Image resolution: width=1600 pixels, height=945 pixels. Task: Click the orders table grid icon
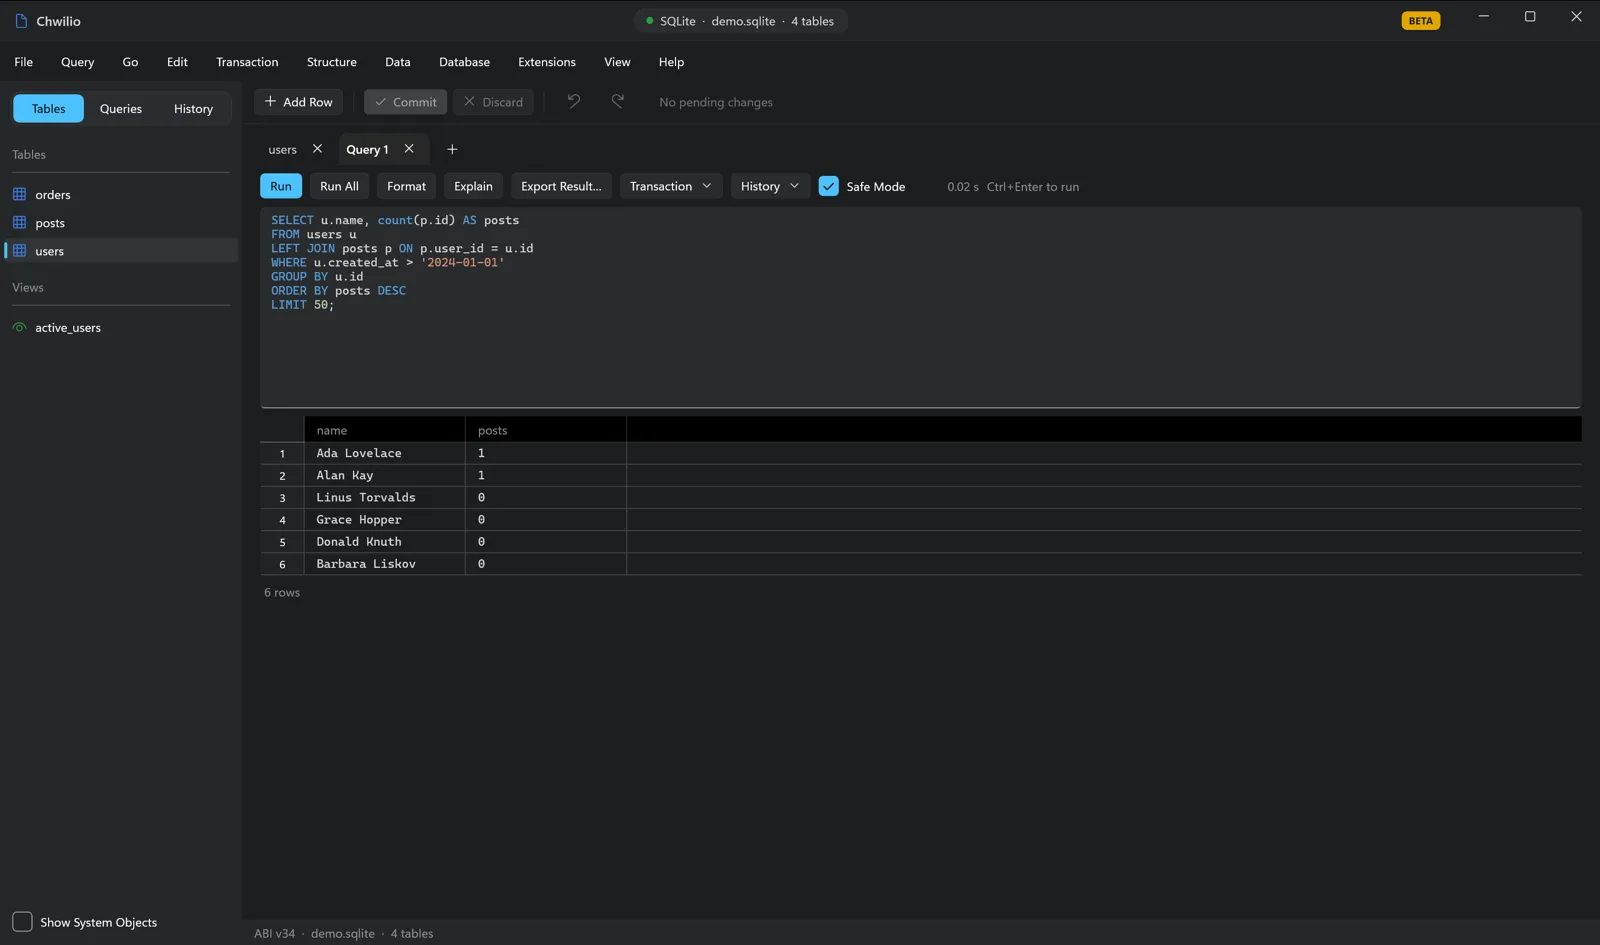pyautogui.click(x=19, y=194)
